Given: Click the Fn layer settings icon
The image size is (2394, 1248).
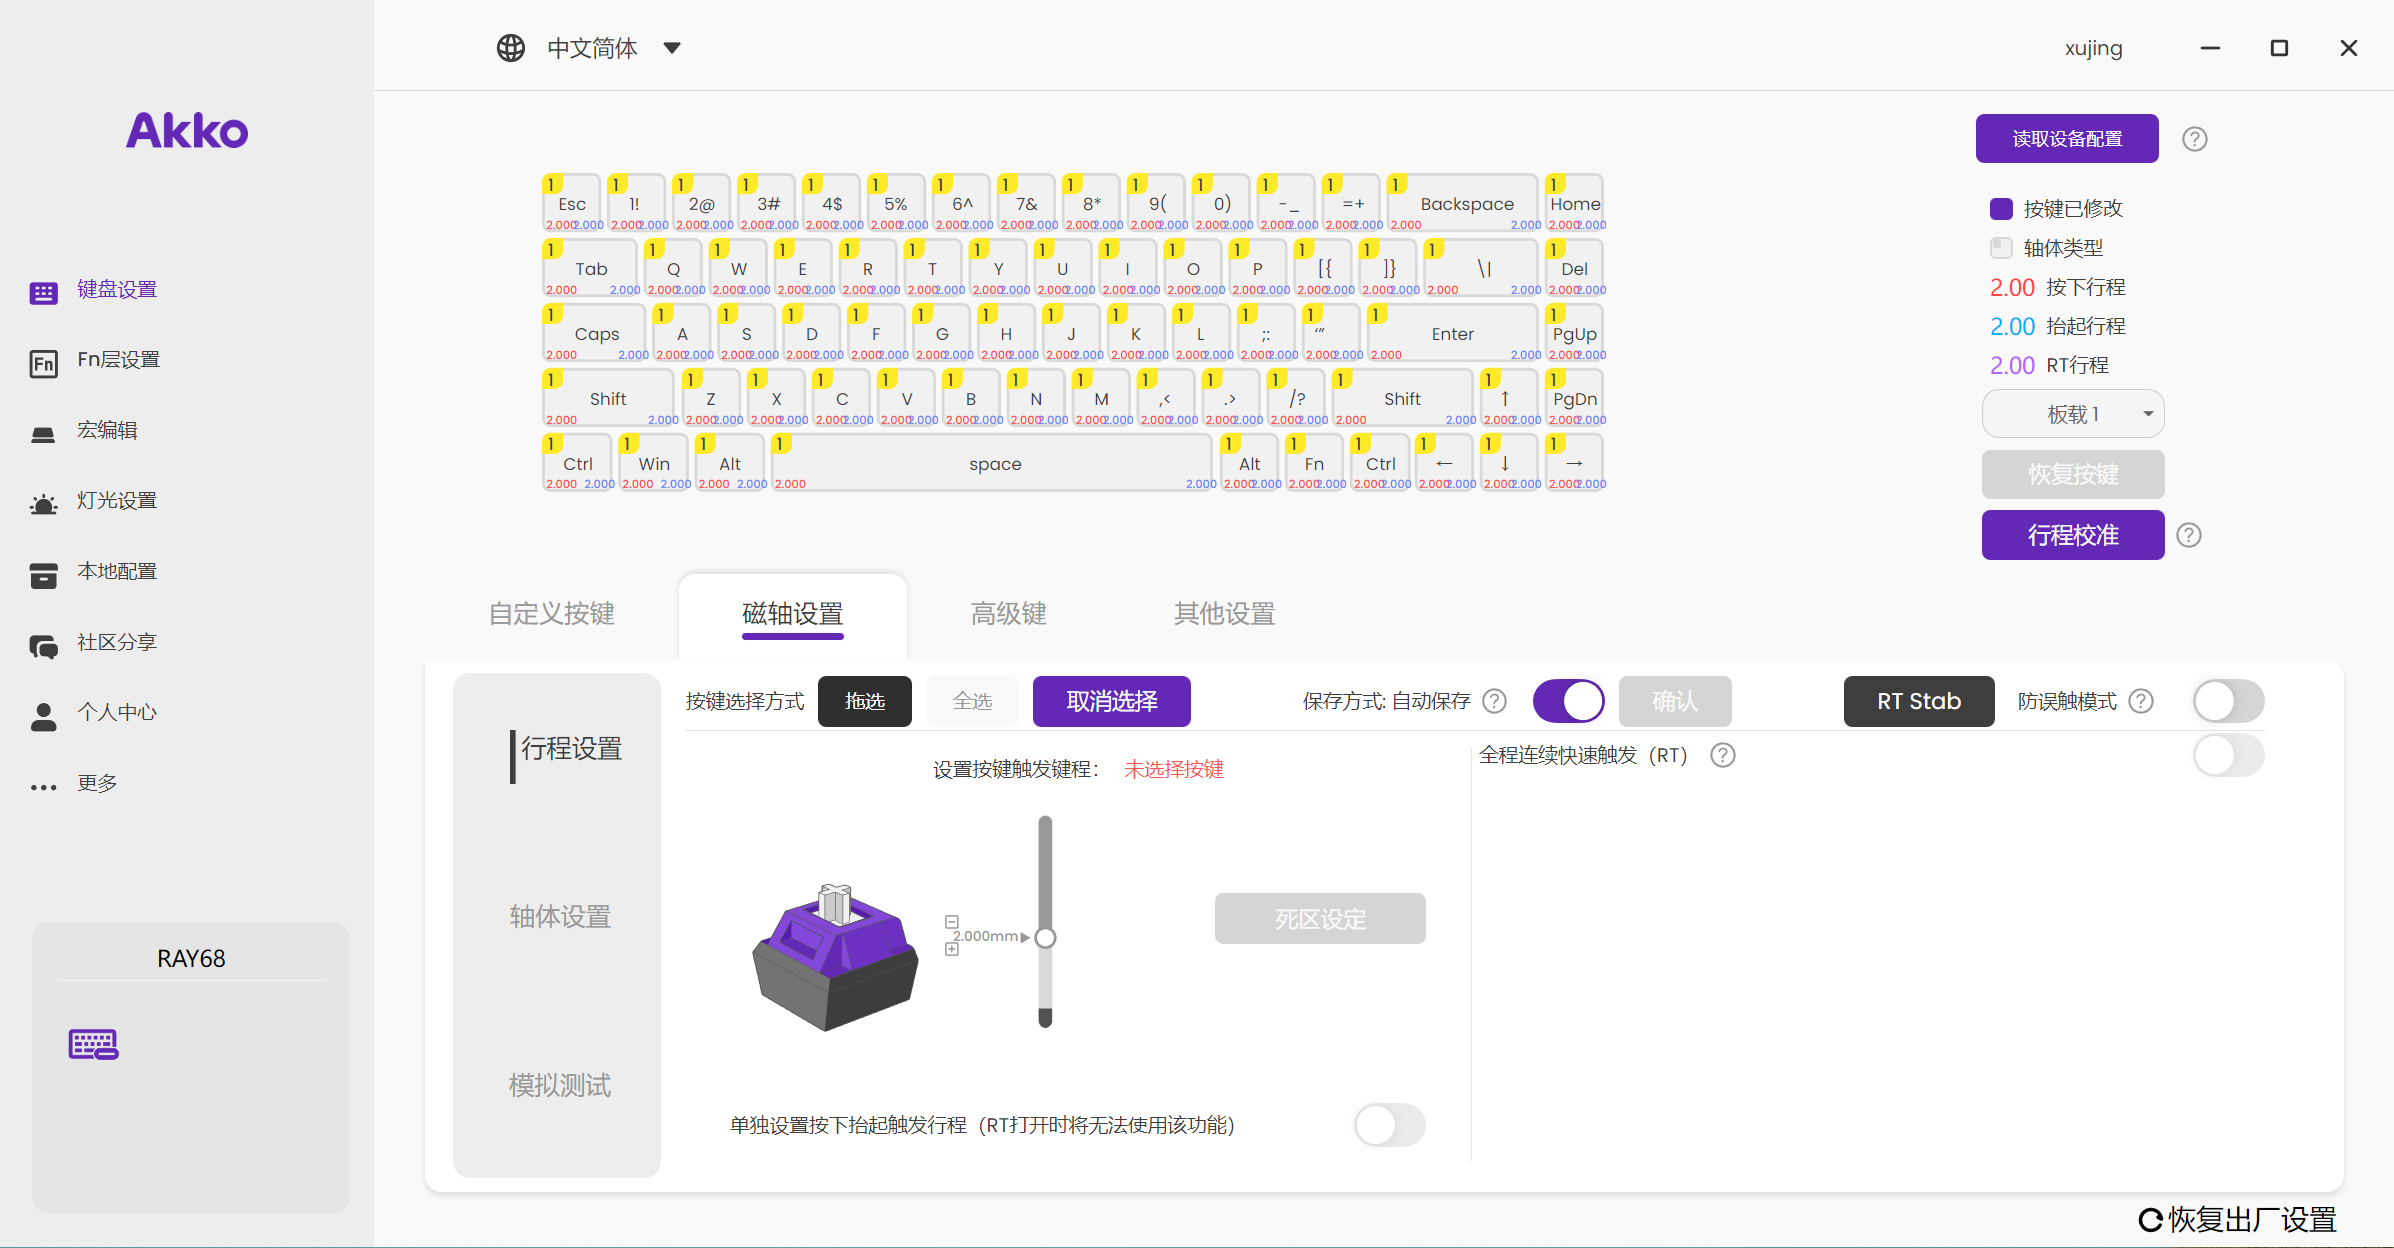Looking at the screenshot, I should click(43, 362).
